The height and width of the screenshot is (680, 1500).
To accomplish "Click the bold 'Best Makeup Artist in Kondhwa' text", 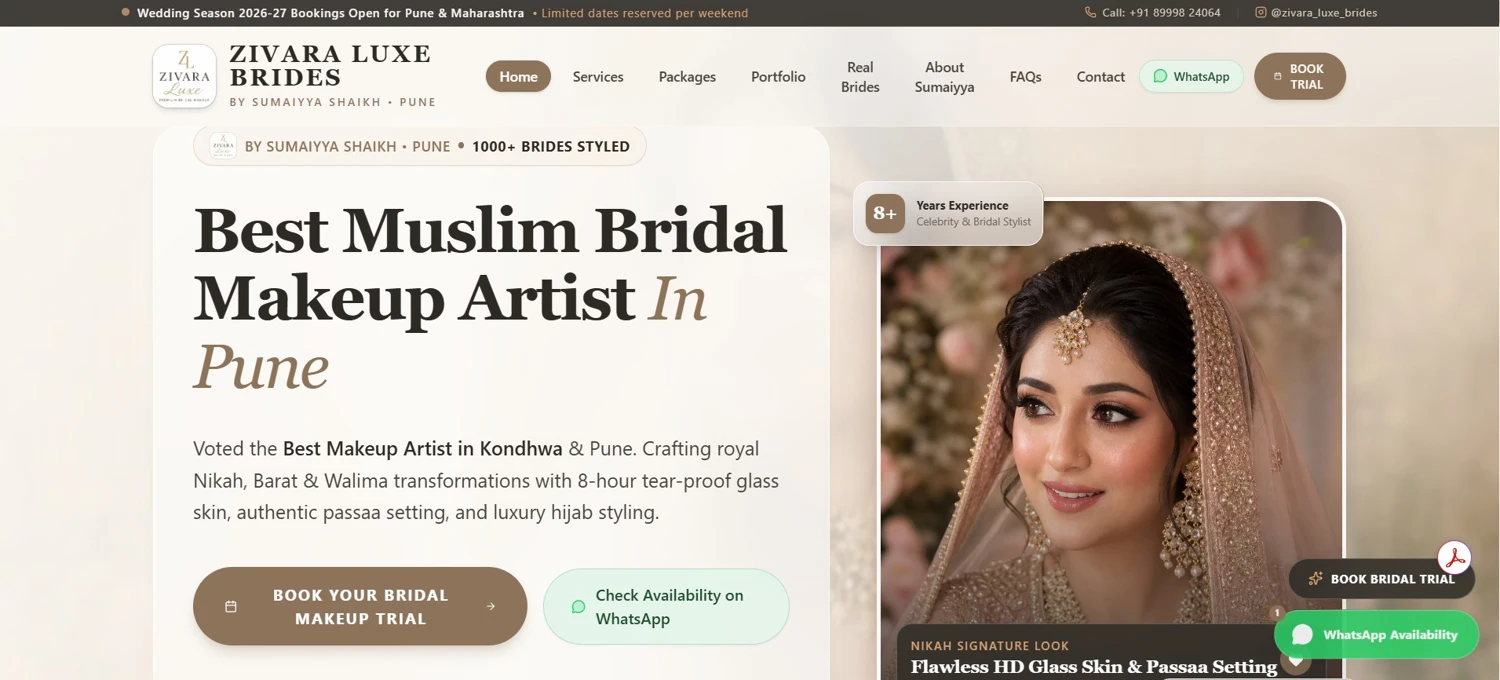I will (423, 448).
